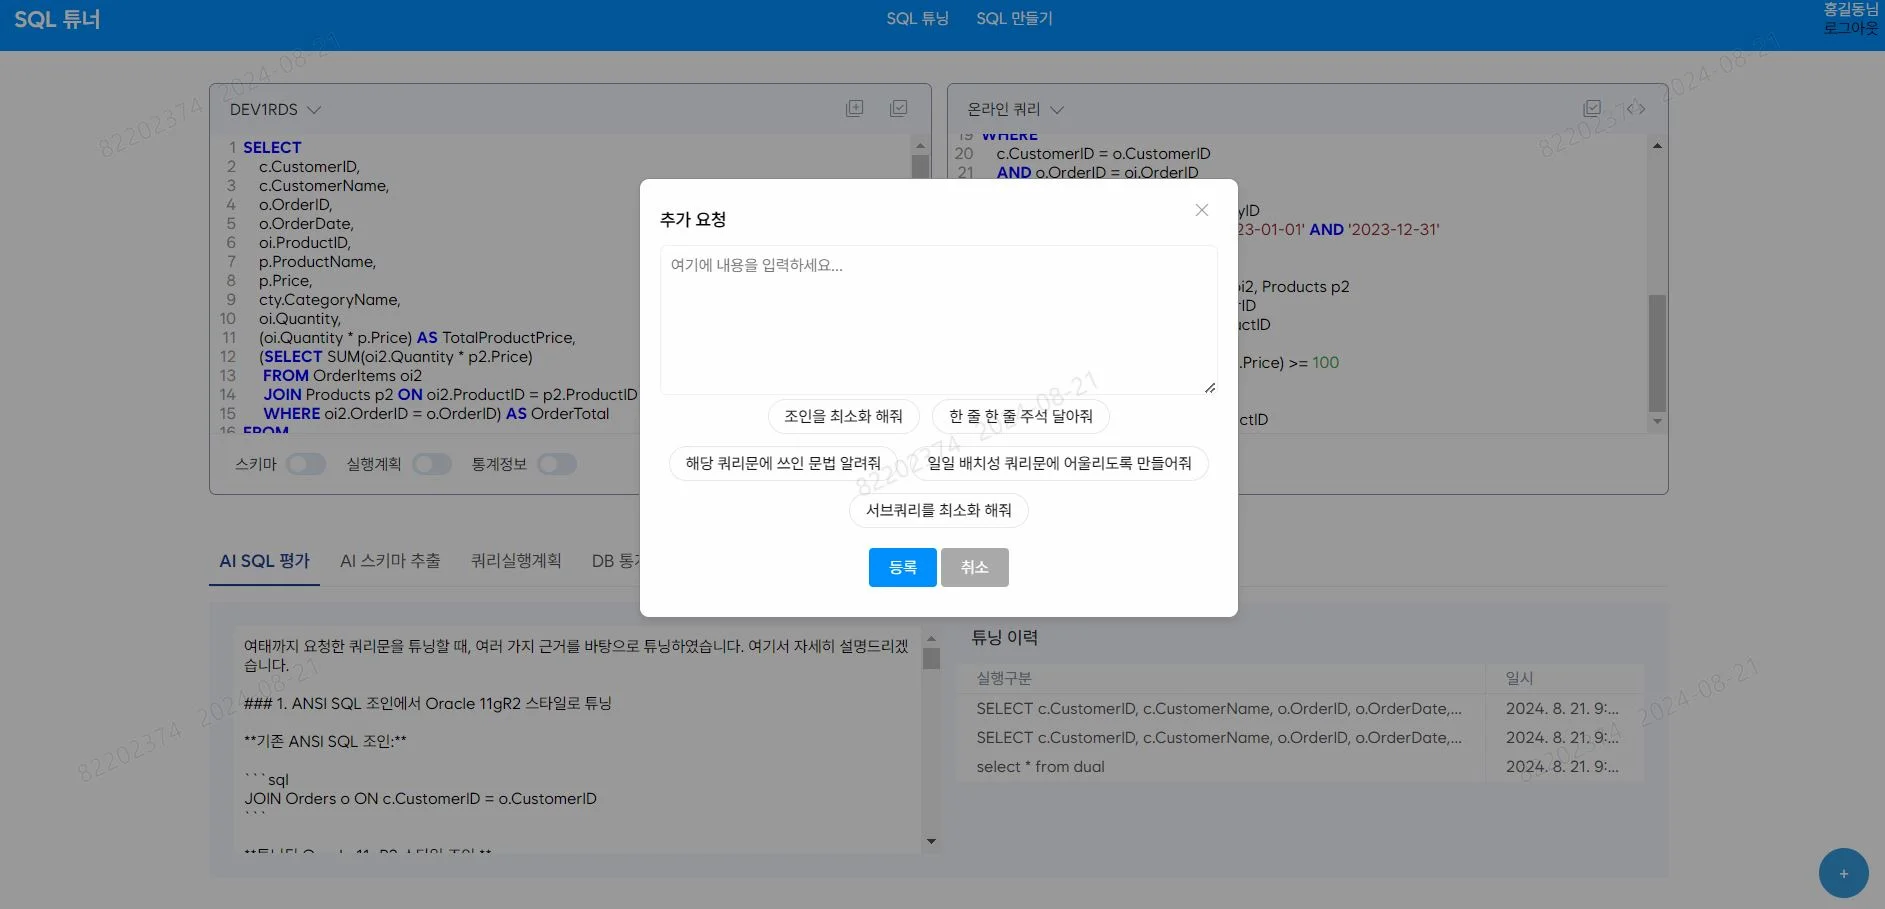1885x909 pixels.
Task: Open the DEV1RDS database dropdown
Action: point(275,110)
